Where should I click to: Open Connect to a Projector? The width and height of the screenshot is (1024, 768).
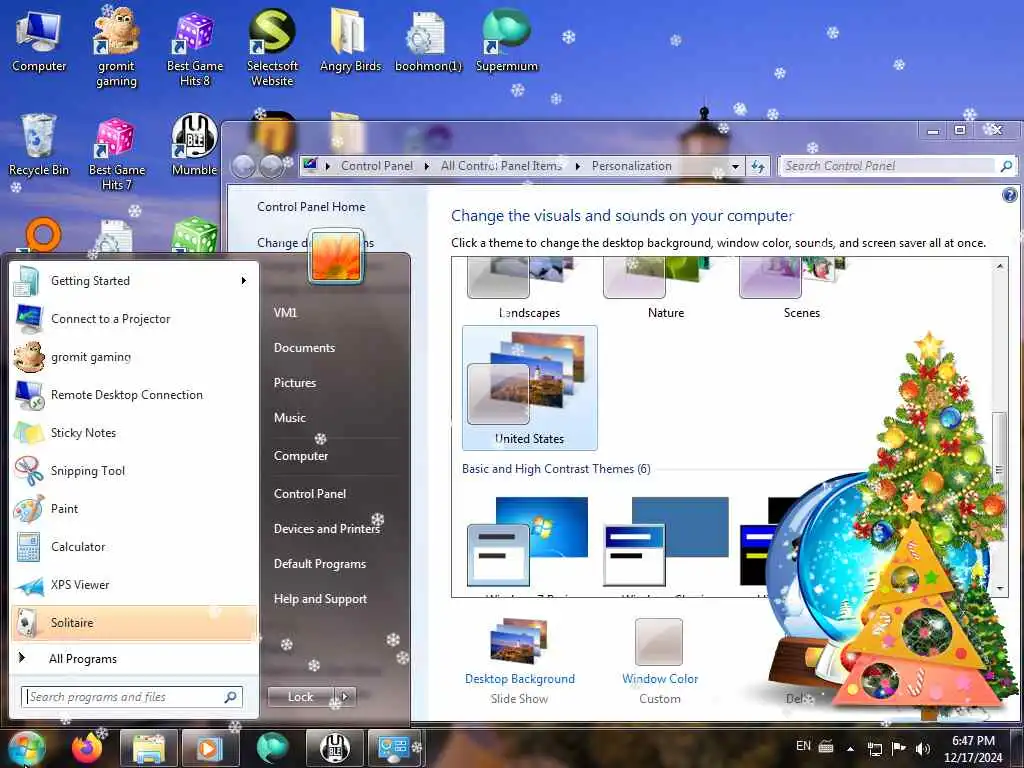point(134,319)
